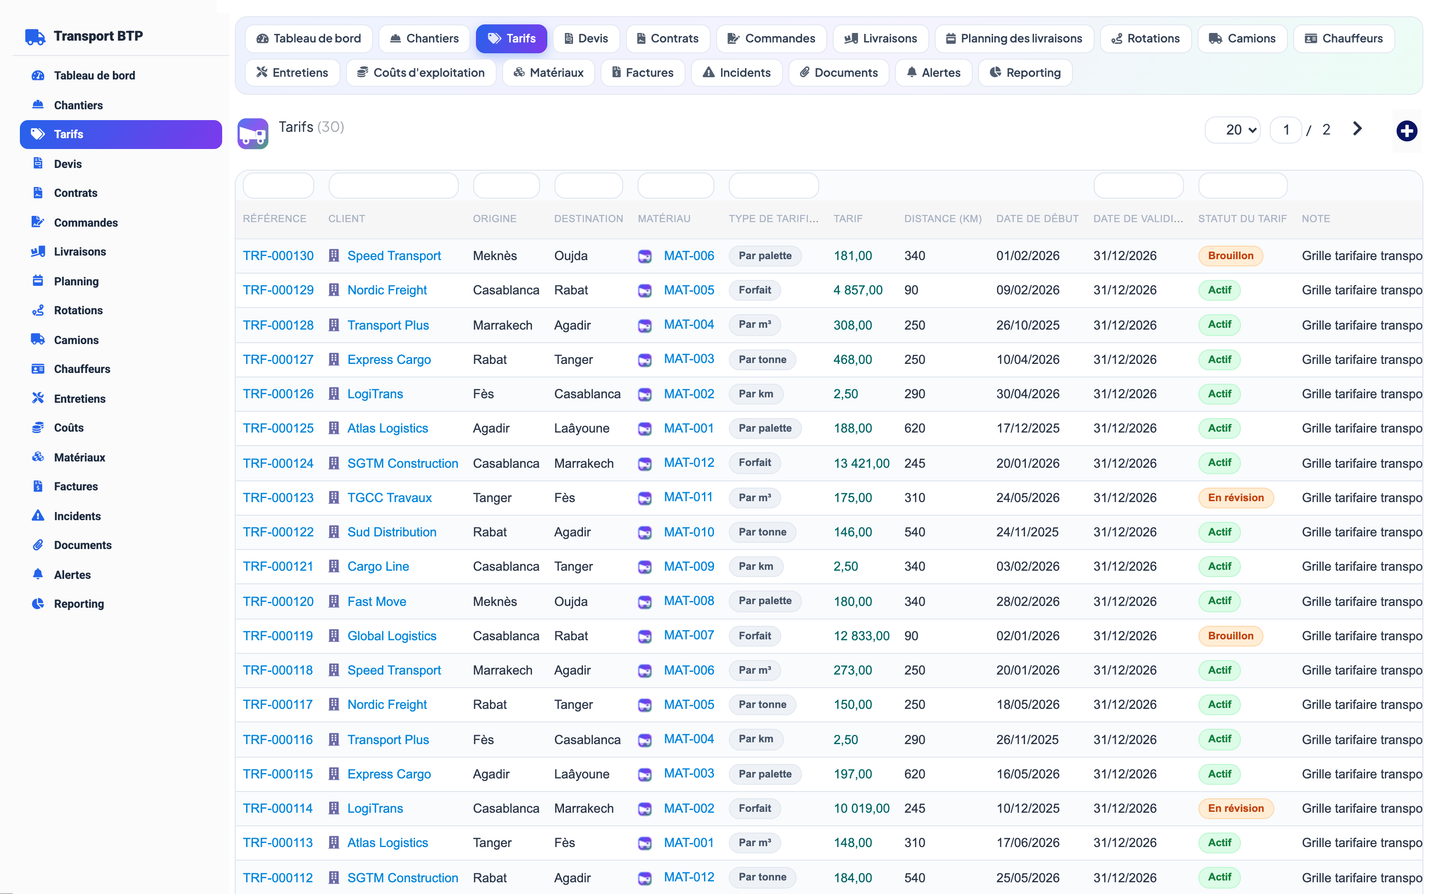The image size is (1445, 894).
Task: Click the Entretiens tools icon in sidebar
Action: point(38,398)
